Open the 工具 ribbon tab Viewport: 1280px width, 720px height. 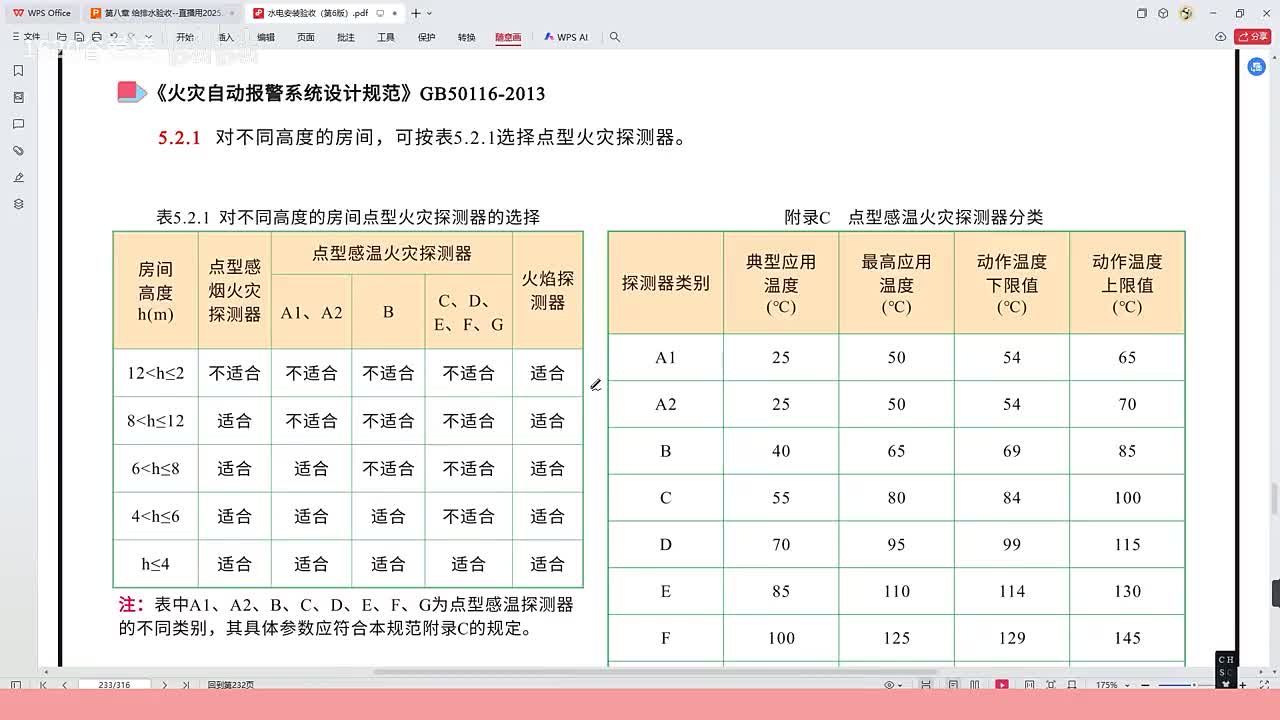386,37
